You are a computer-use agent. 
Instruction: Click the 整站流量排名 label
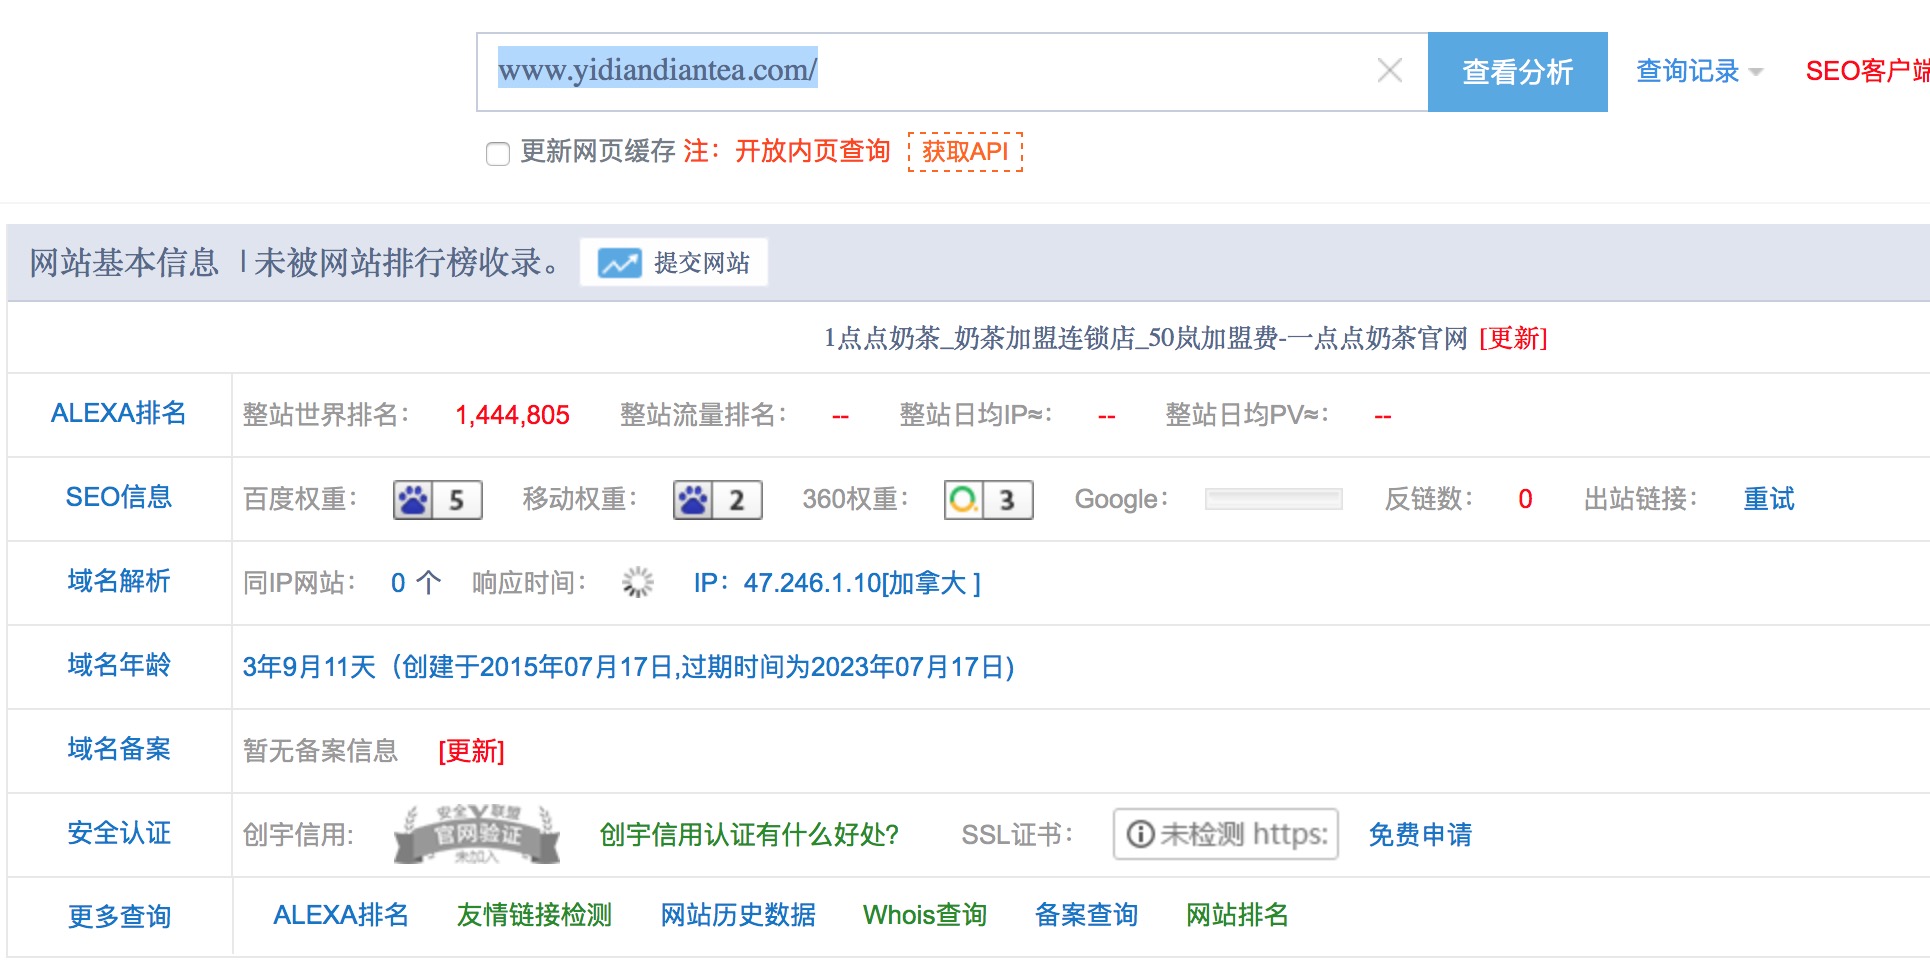[703, 415]
